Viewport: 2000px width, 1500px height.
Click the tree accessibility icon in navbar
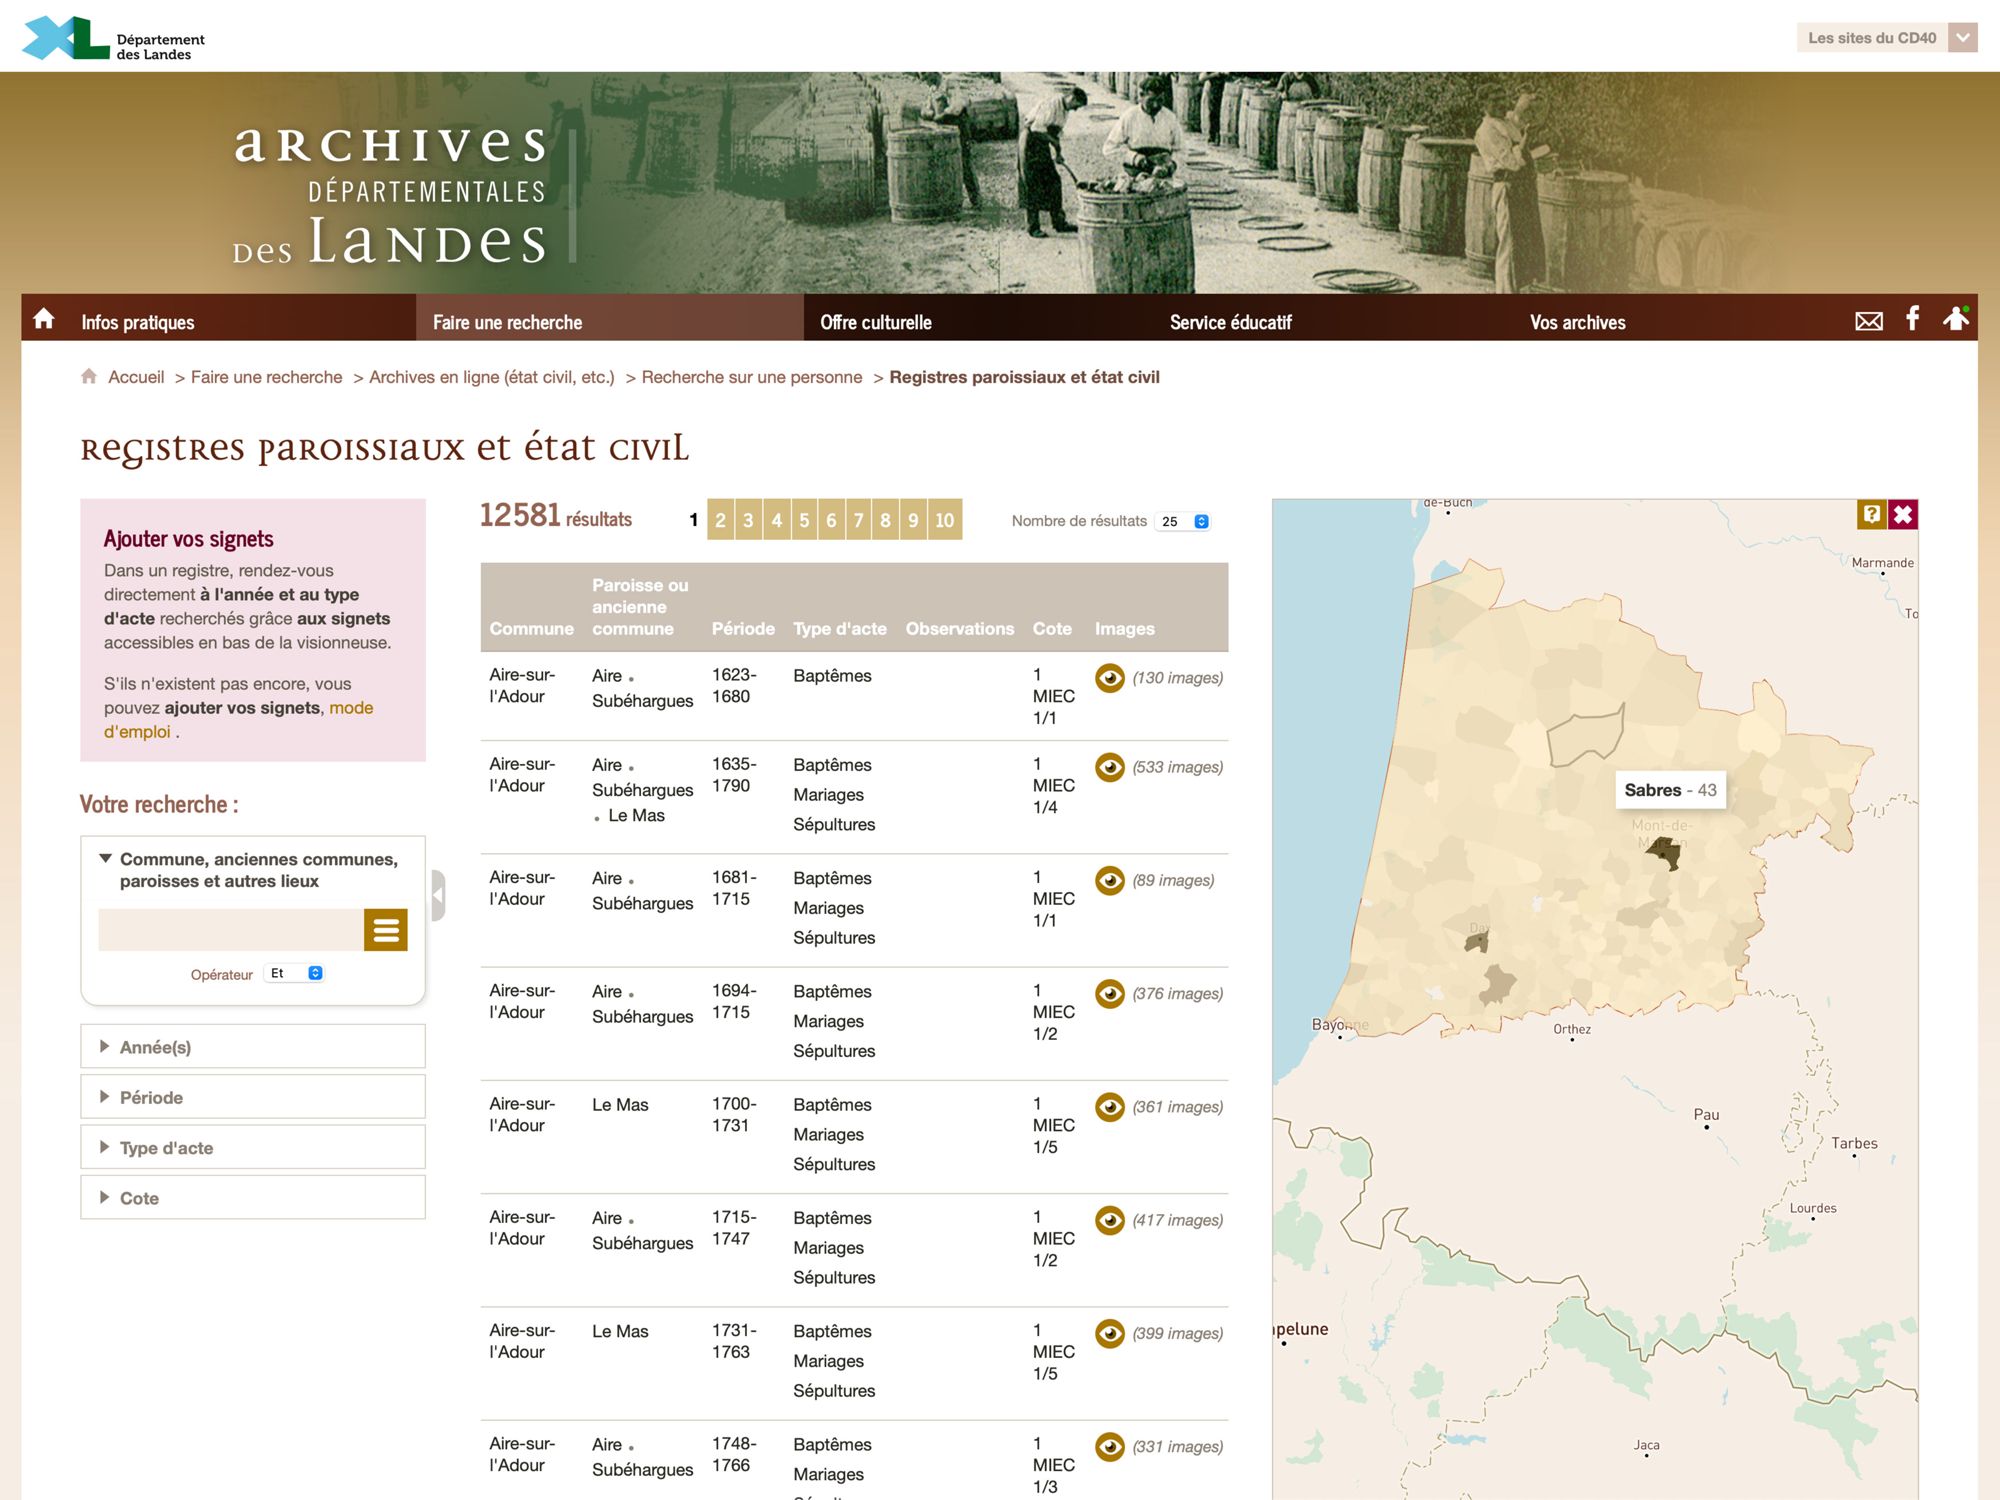pos(1955,319)
